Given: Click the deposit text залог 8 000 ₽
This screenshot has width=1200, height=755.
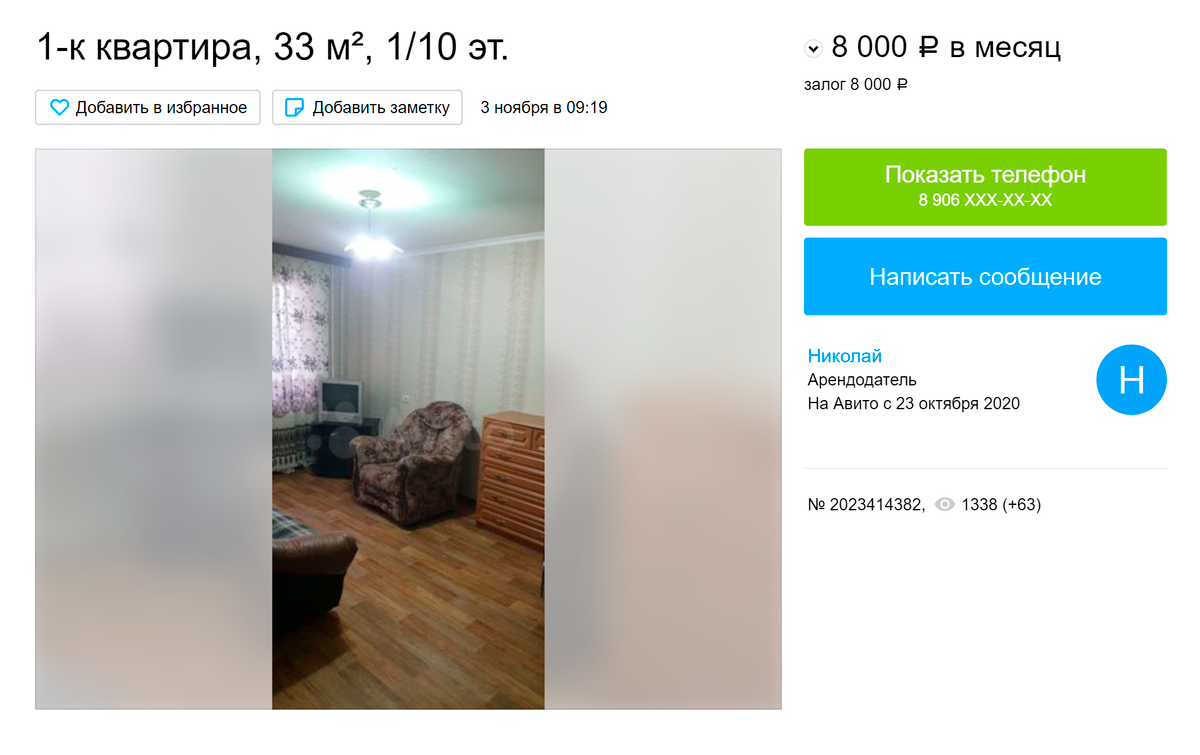Looking at the screenshot, I should [855, 85].
